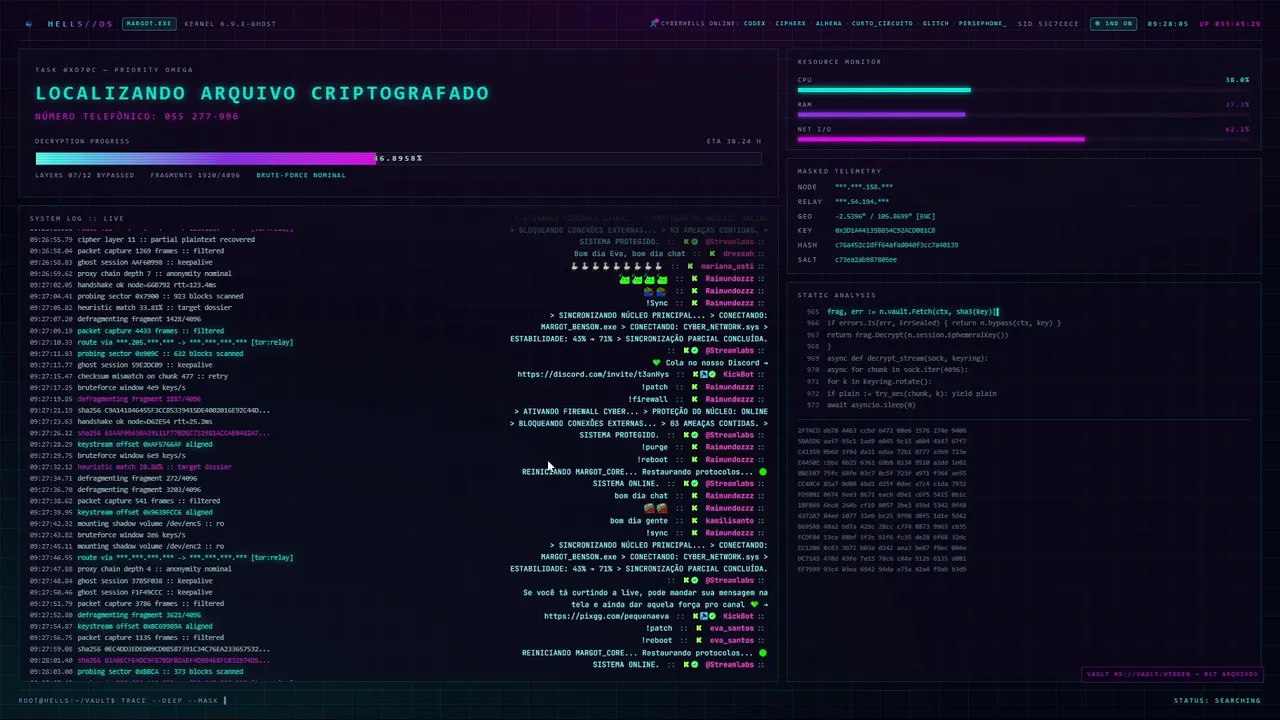Viewport: 1280px width, 720px height.
Task: Click the LOCALIZANDO ARQUIVO CRIPTOGRAFADO heading
Action: [262, 93]
